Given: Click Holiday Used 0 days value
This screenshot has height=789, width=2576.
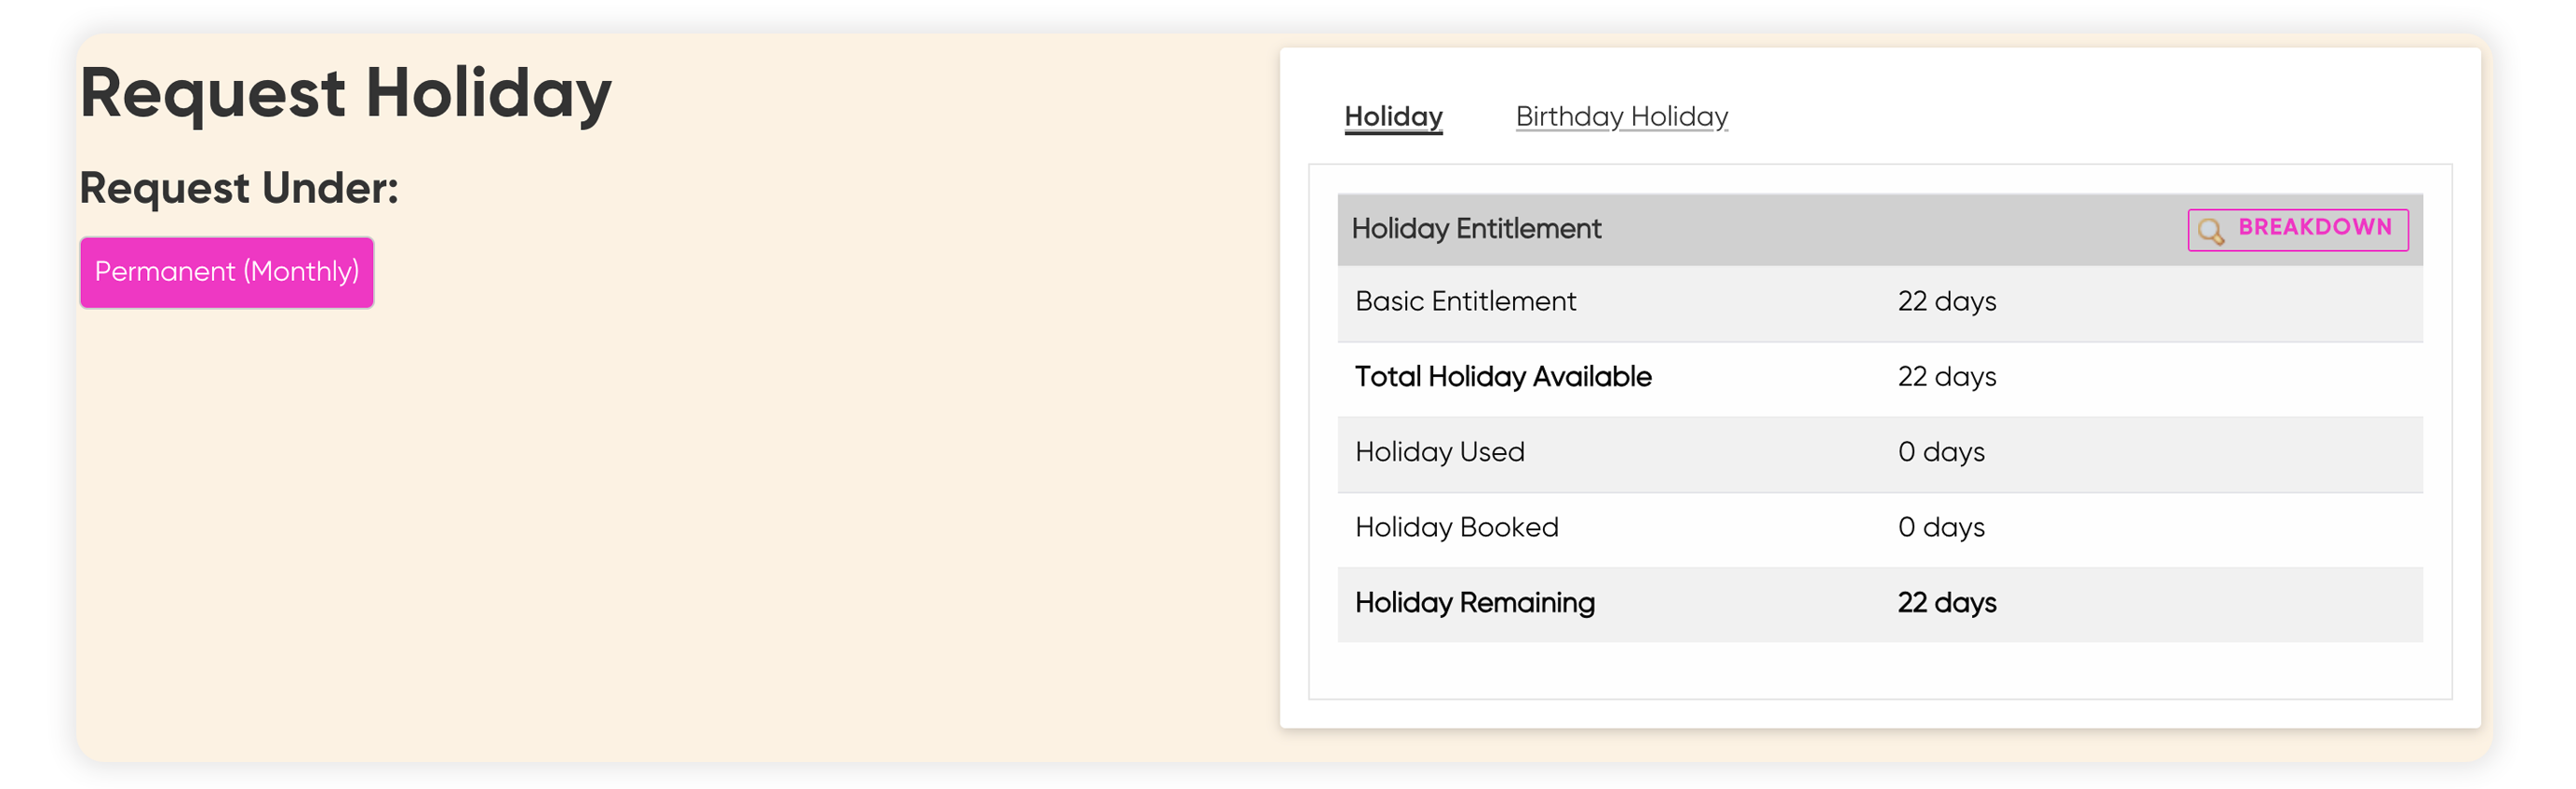Looking at the screenshot, I should click(1941, 451).
